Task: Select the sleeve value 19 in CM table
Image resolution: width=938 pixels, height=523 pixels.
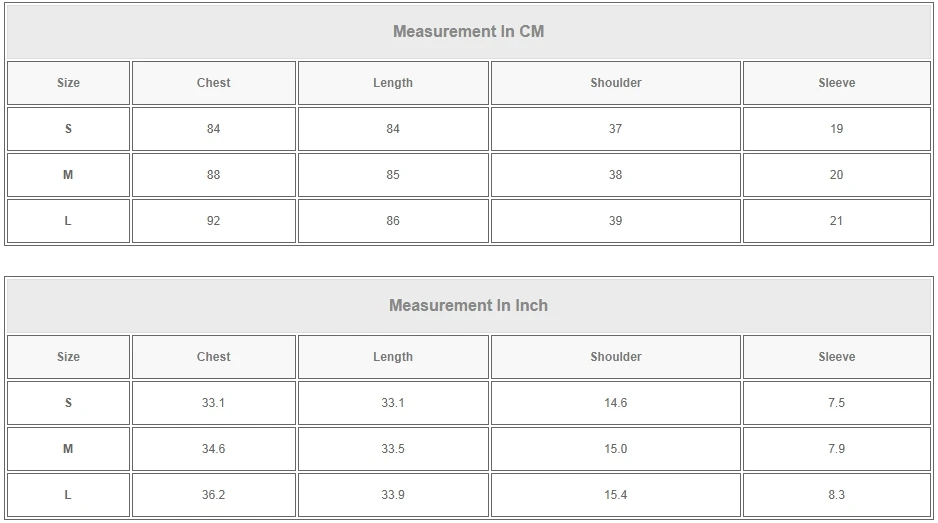Action: [x=836, y=129]
